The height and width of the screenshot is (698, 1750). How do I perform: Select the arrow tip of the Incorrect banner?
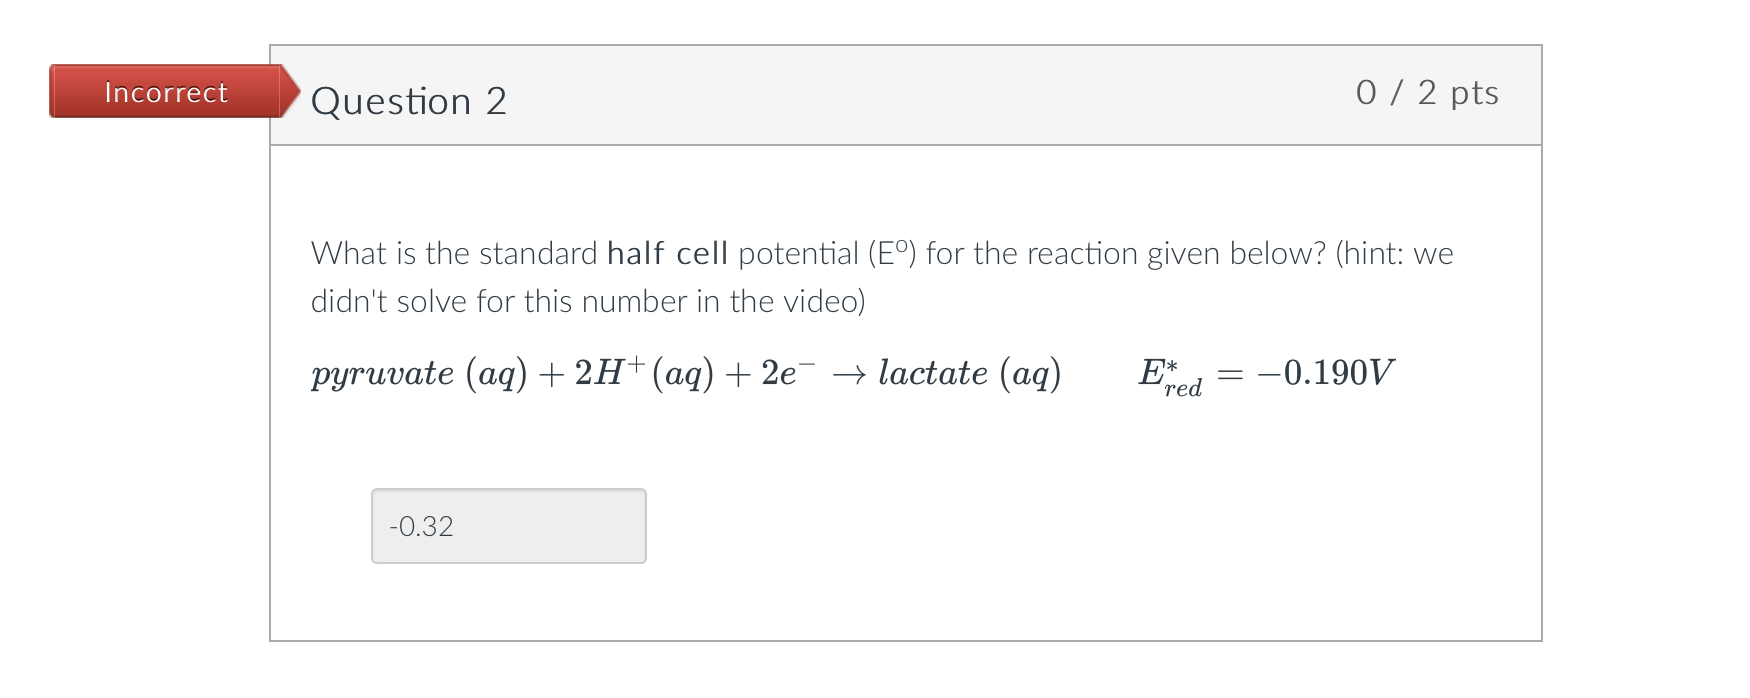(x=295, y=92)
